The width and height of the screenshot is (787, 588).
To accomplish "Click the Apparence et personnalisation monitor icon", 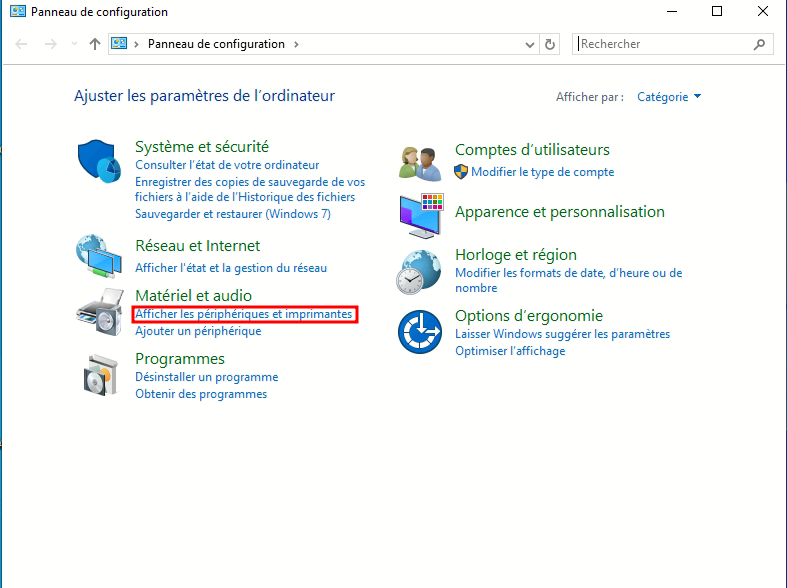I will pos(421,216).
